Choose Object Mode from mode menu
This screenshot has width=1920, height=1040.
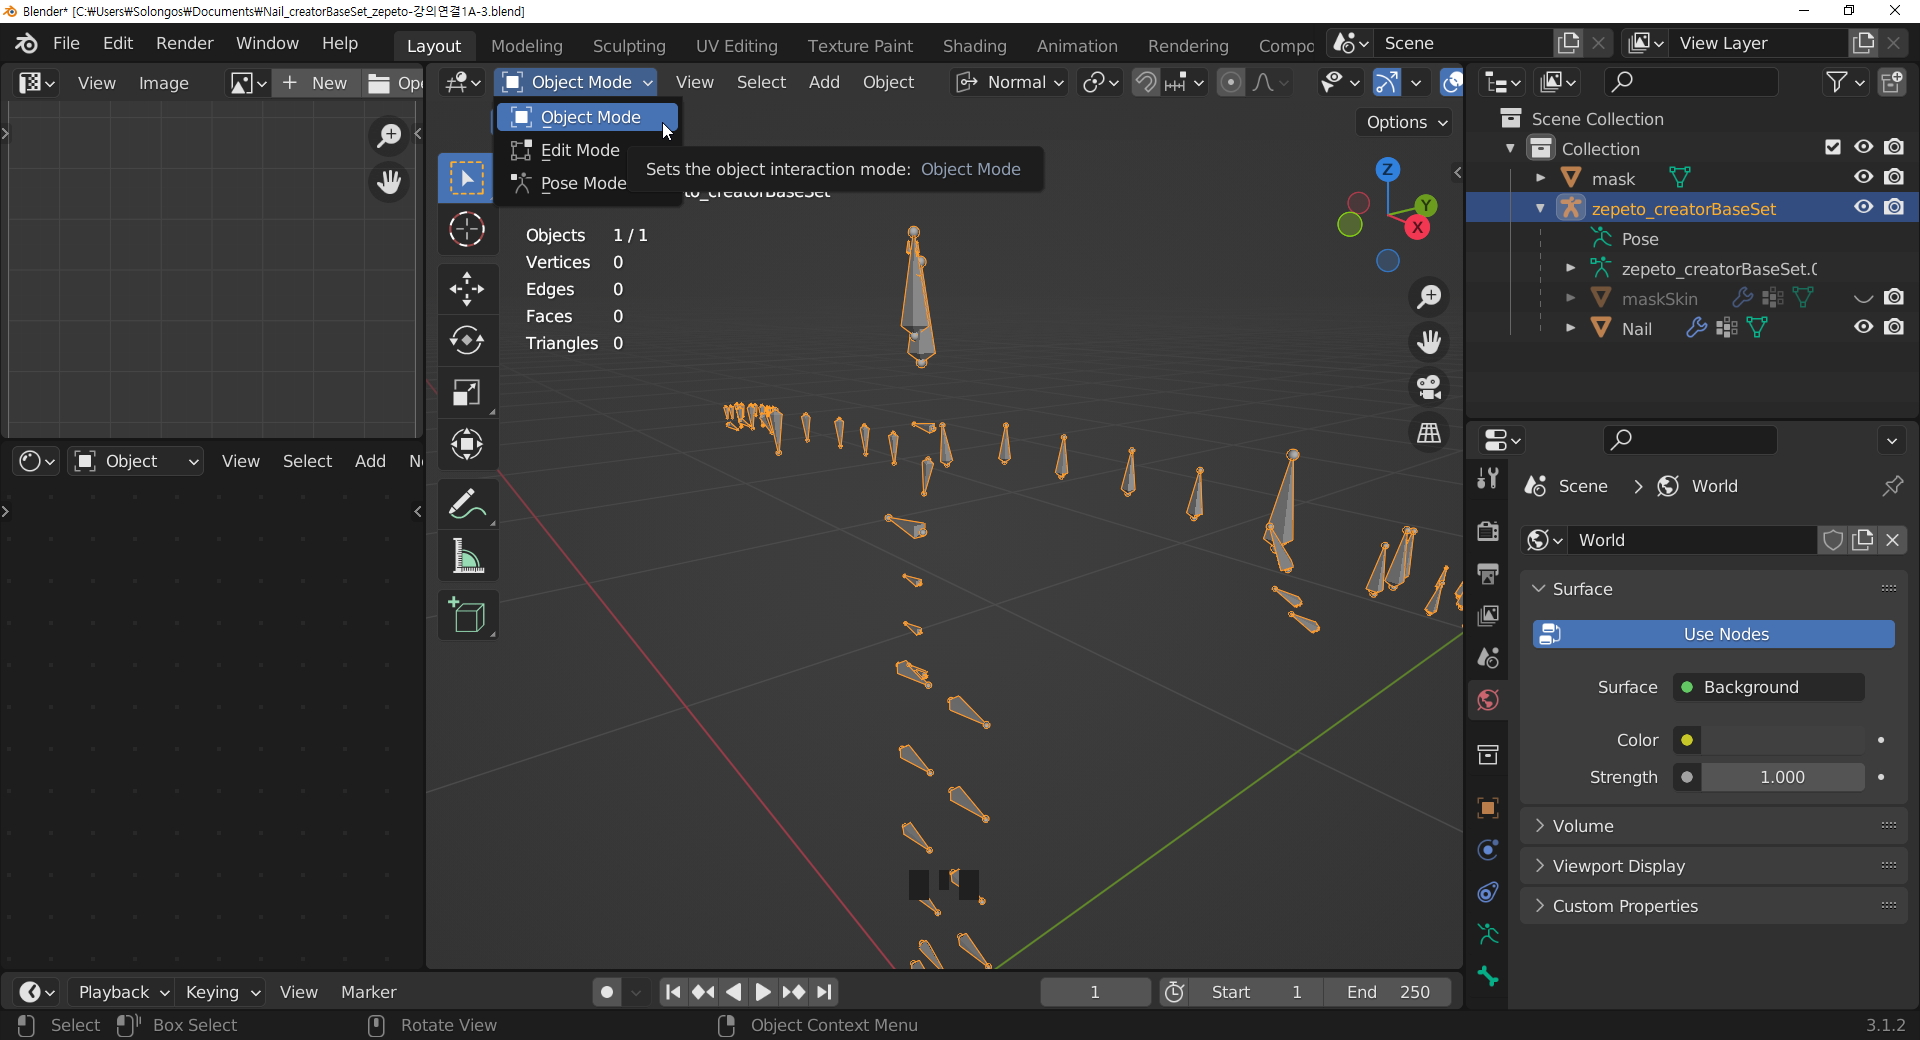pyautogui.click(x=587, y=117)
